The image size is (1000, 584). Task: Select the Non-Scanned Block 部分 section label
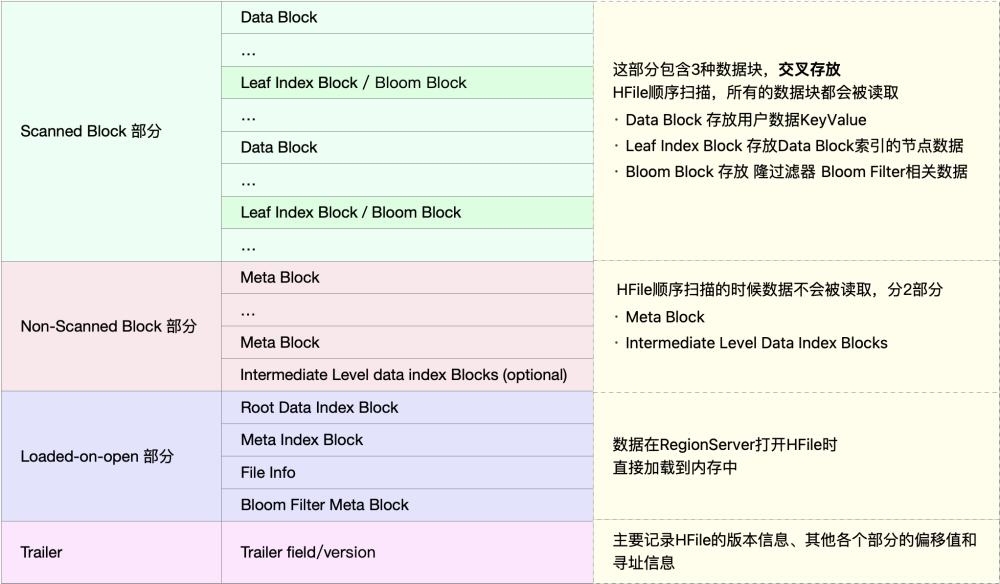109,326
